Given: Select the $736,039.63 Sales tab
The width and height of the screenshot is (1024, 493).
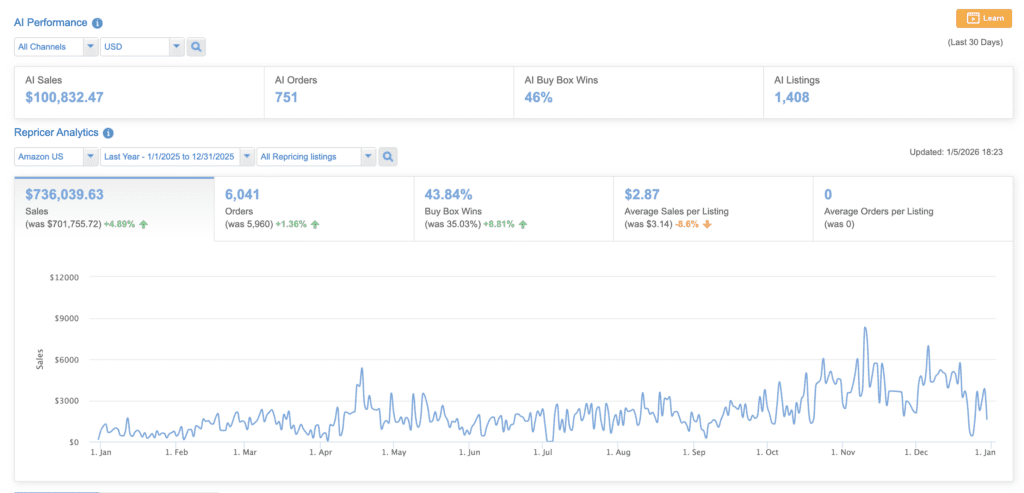Looking at the screenshot, I should [x=113, y=209].
